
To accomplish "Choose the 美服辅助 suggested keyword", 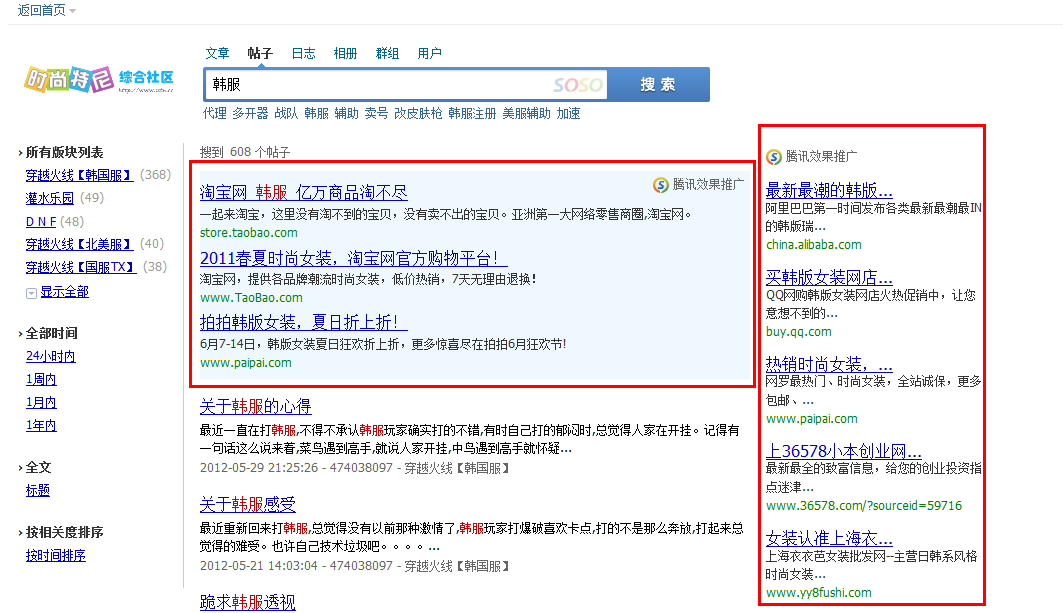I will 527,113.
